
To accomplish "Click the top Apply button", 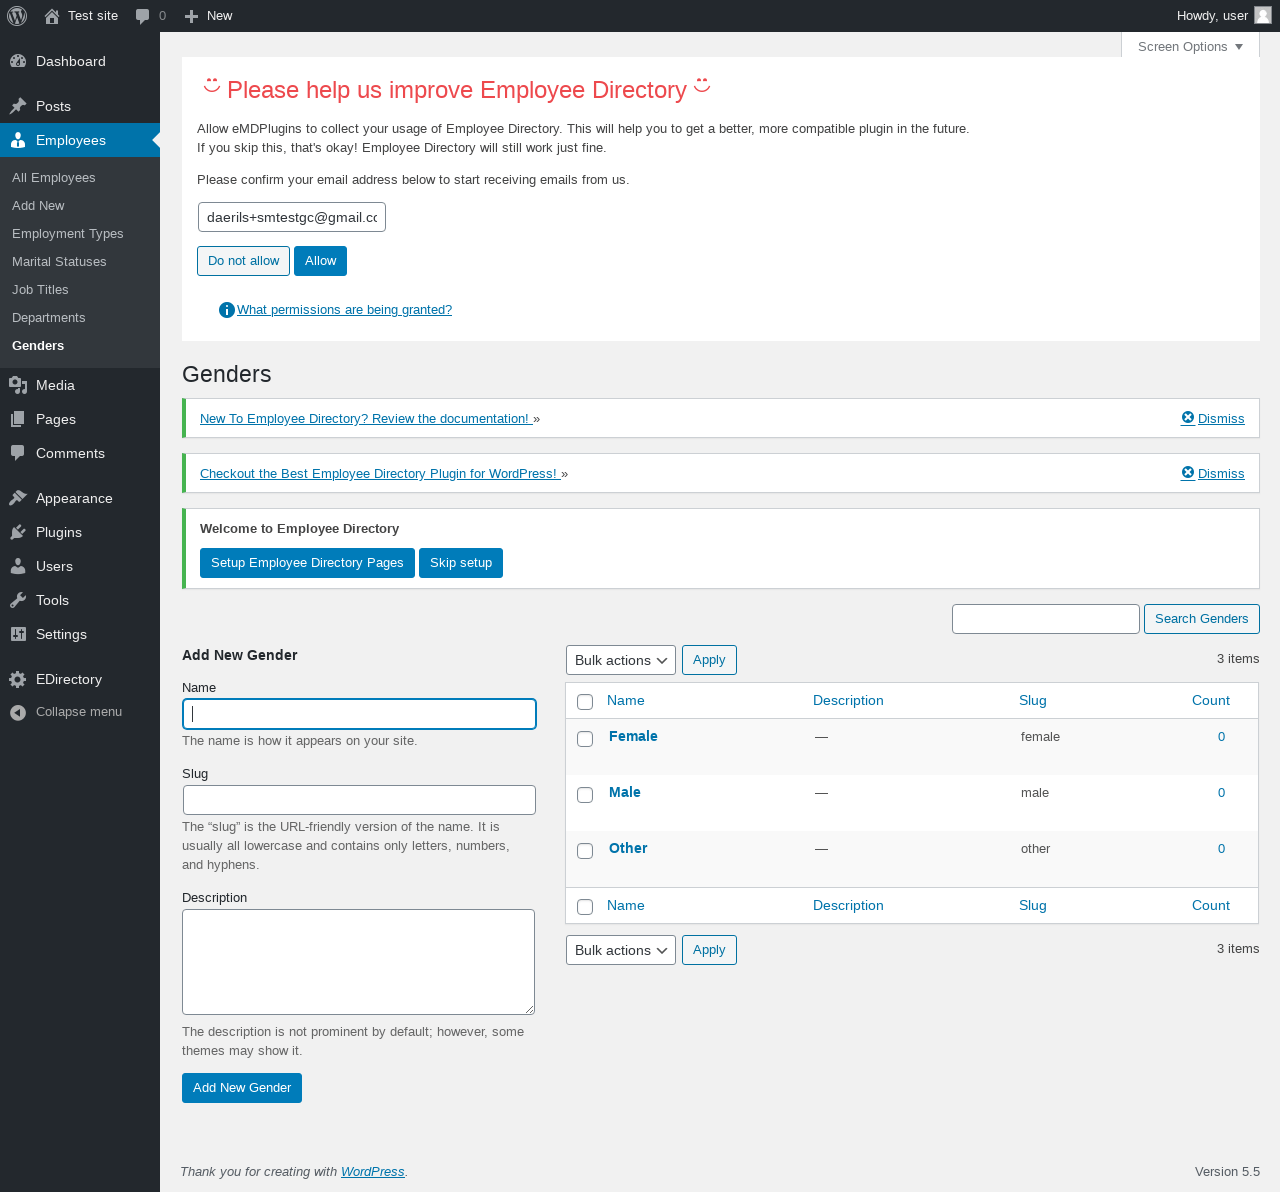I will pyautogui.click(x=709, y=660).
